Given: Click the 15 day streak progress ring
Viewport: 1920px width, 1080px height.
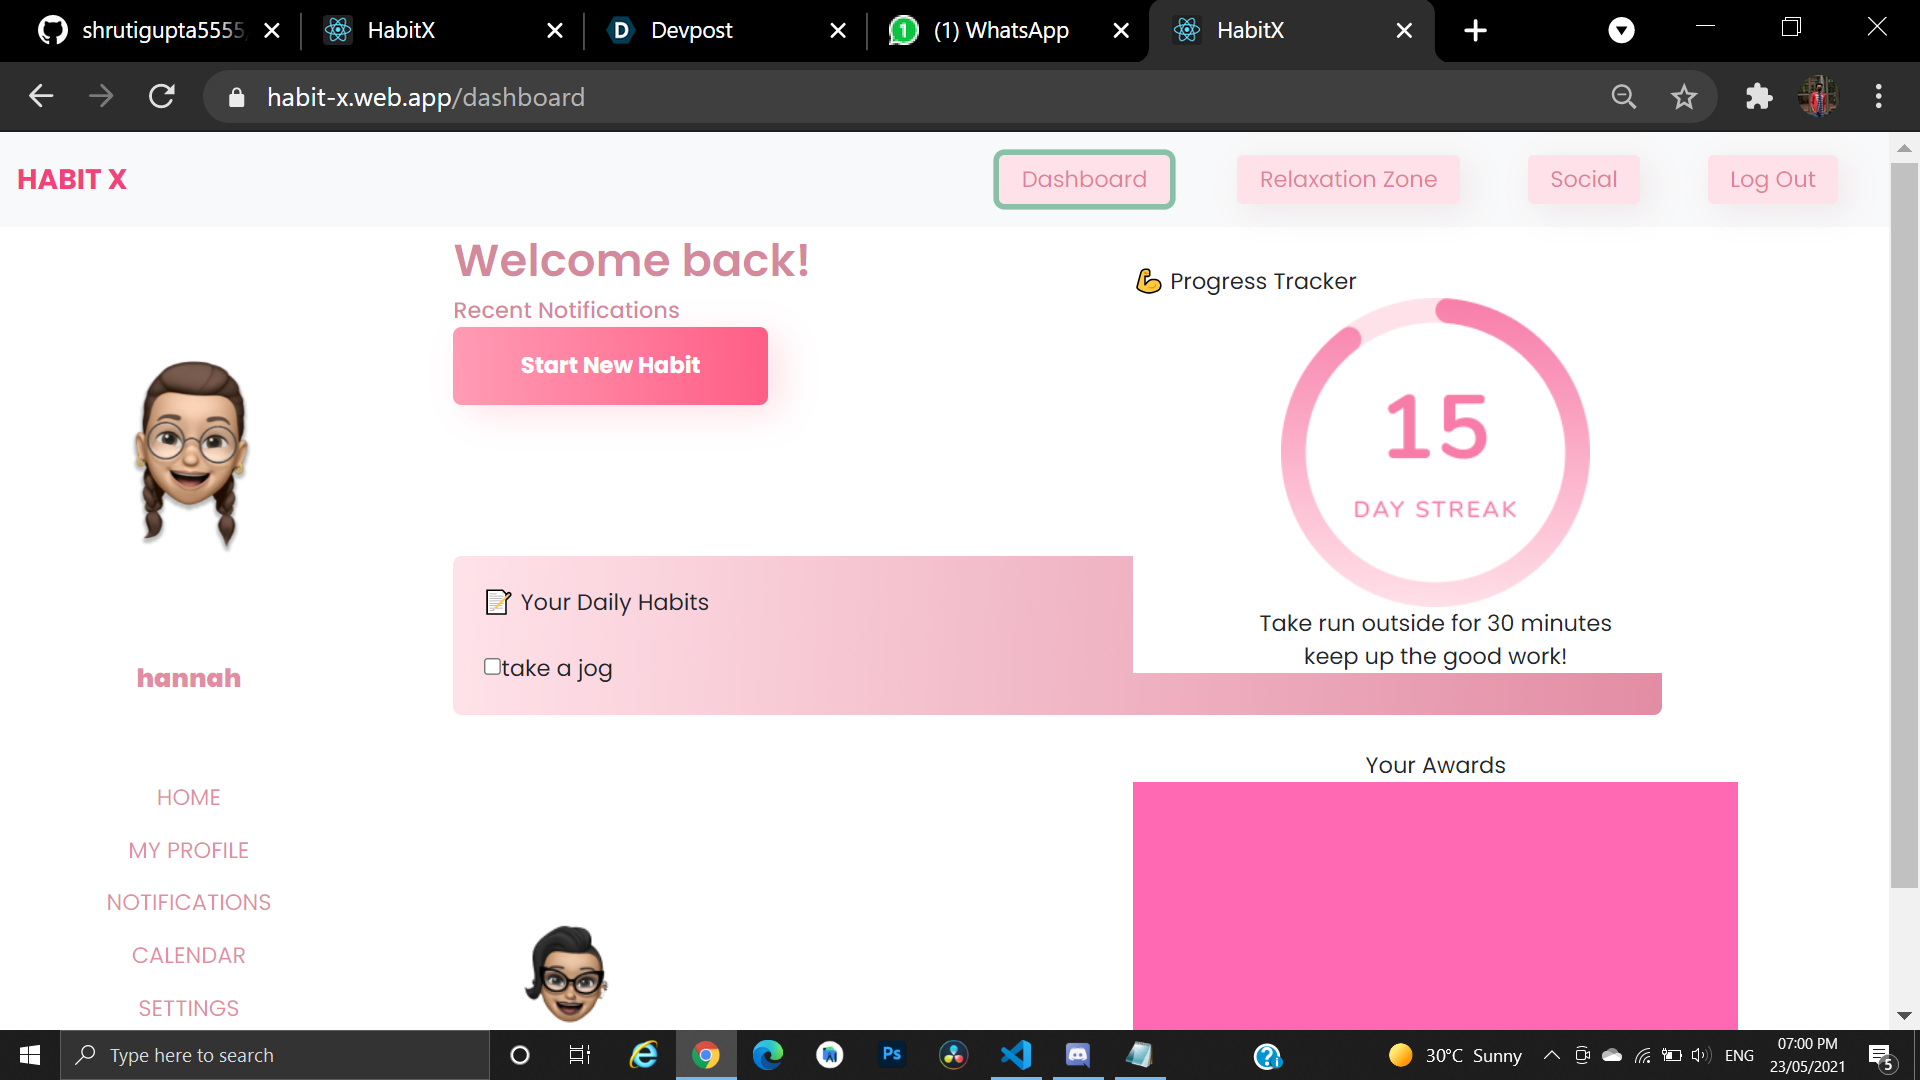Looking at the screenshot, I should pos(1435,452).
